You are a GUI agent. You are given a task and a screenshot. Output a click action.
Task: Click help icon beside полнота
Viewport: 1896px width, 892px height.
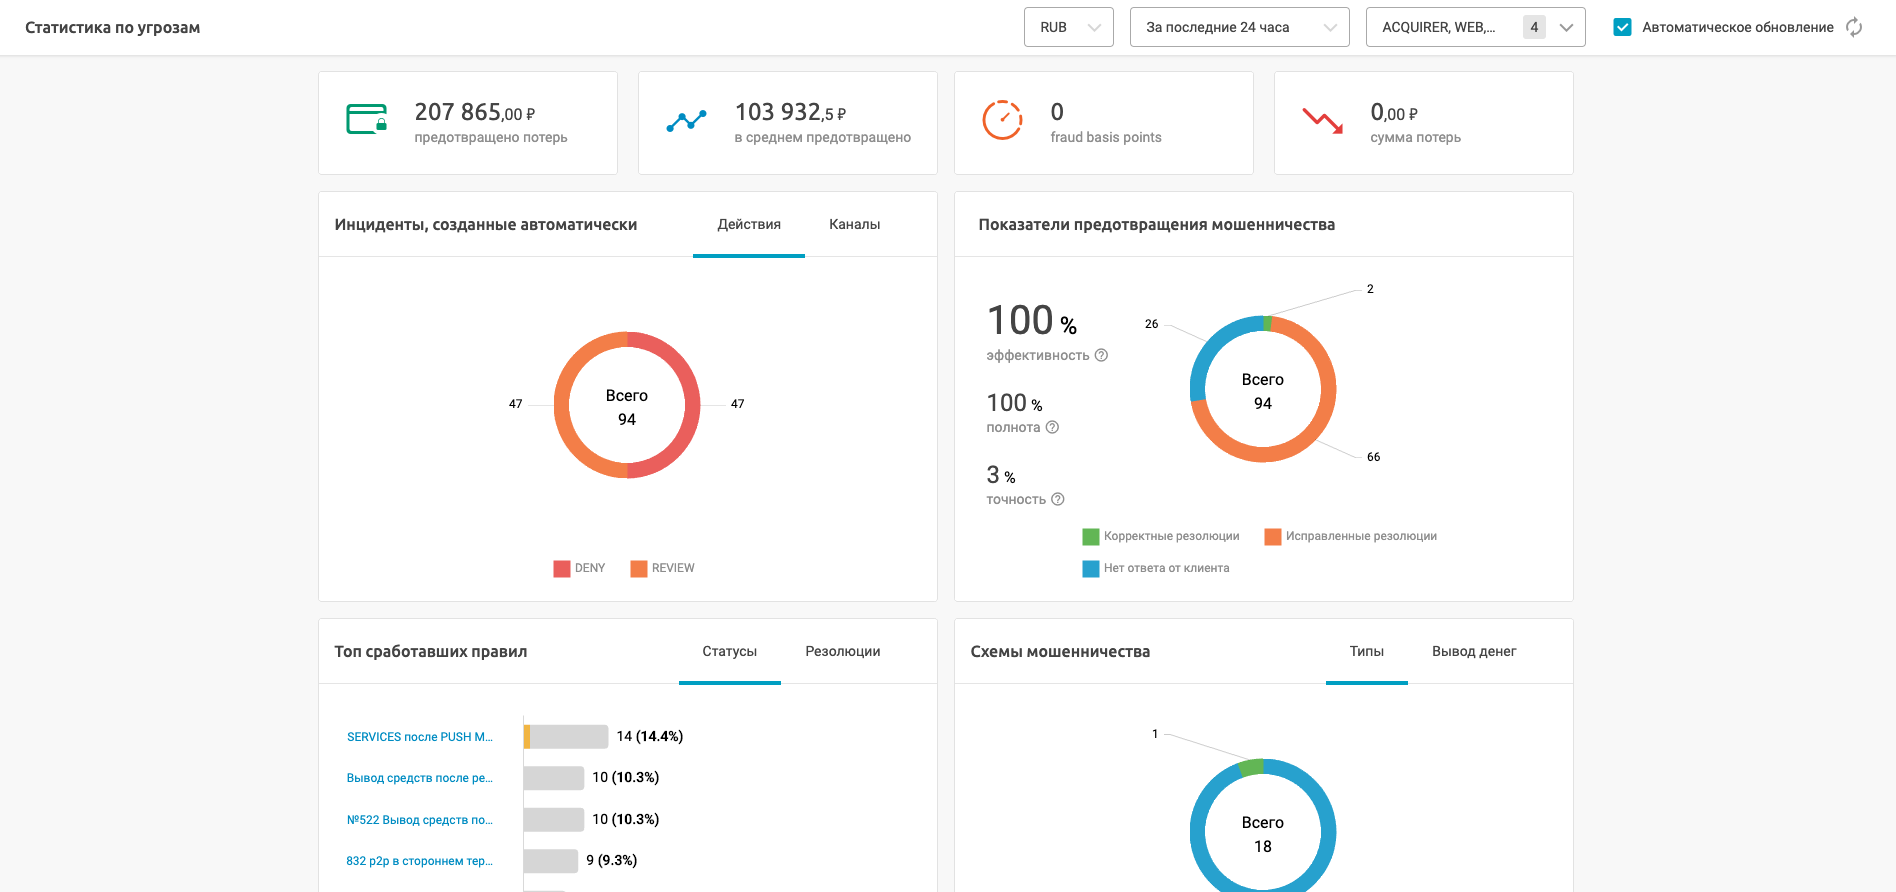[x=1052, y=427]
